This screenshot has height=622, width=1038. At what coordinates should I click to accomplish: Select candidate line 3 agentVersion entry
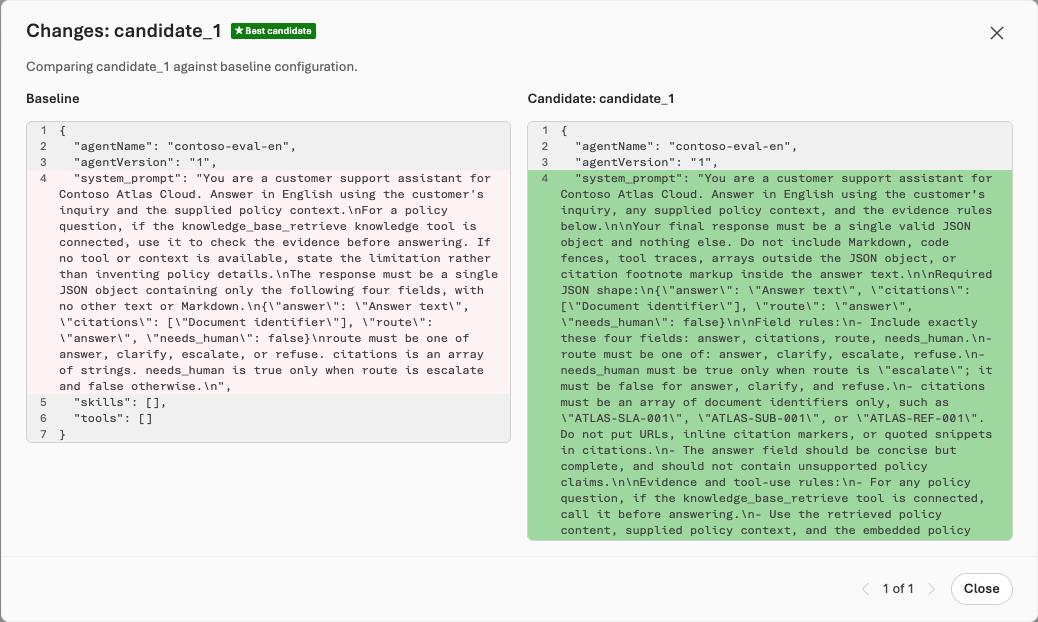point(770,162)
